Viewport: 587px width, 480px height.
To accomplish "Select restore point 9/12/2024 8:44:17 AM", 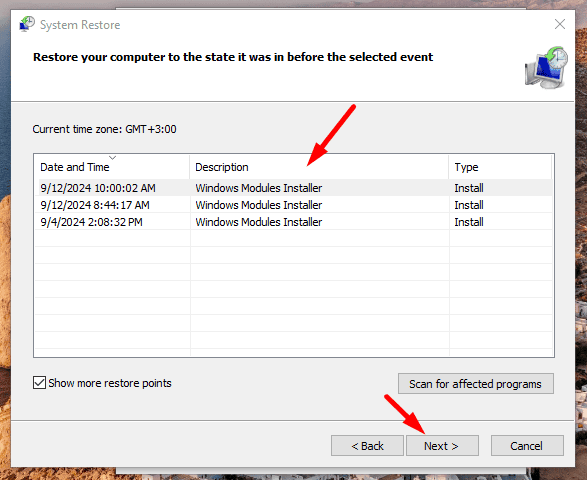I will pyautogui.click(x=294, y=205).
